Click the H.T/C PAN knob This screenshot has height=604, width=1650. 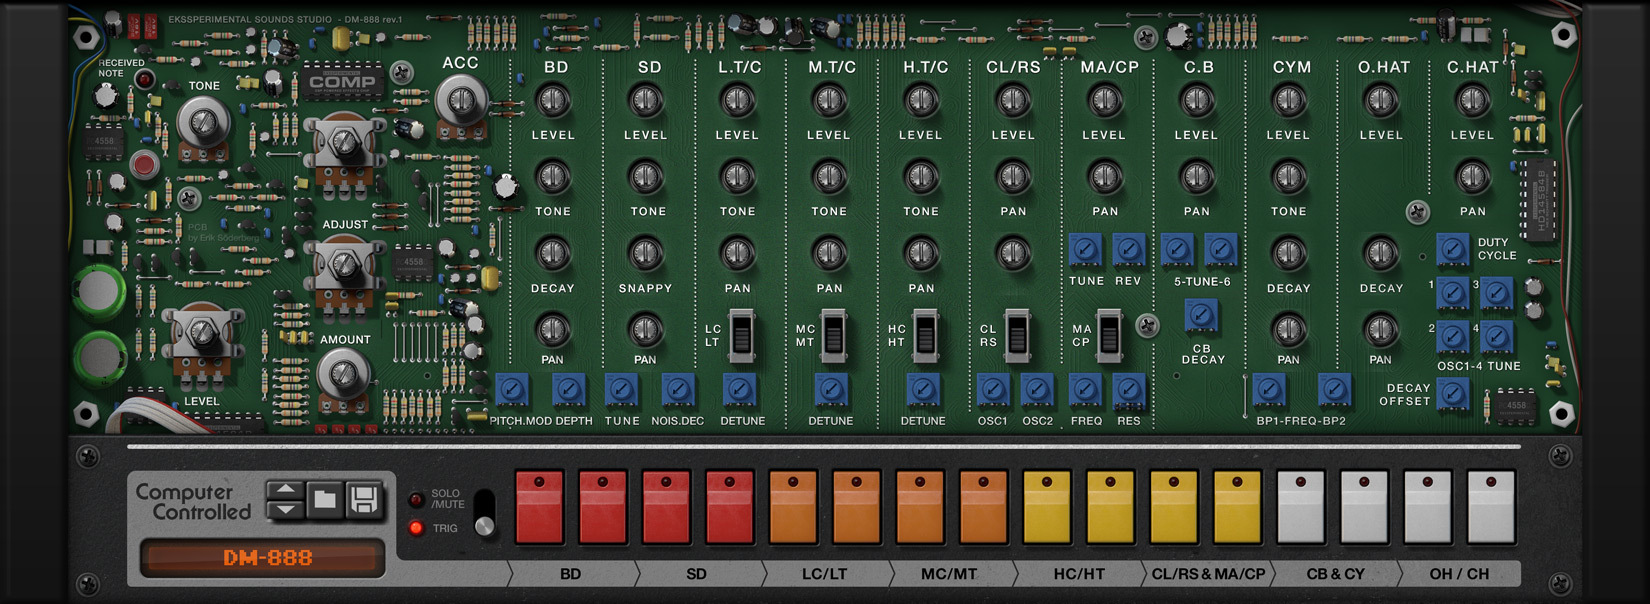921,253
